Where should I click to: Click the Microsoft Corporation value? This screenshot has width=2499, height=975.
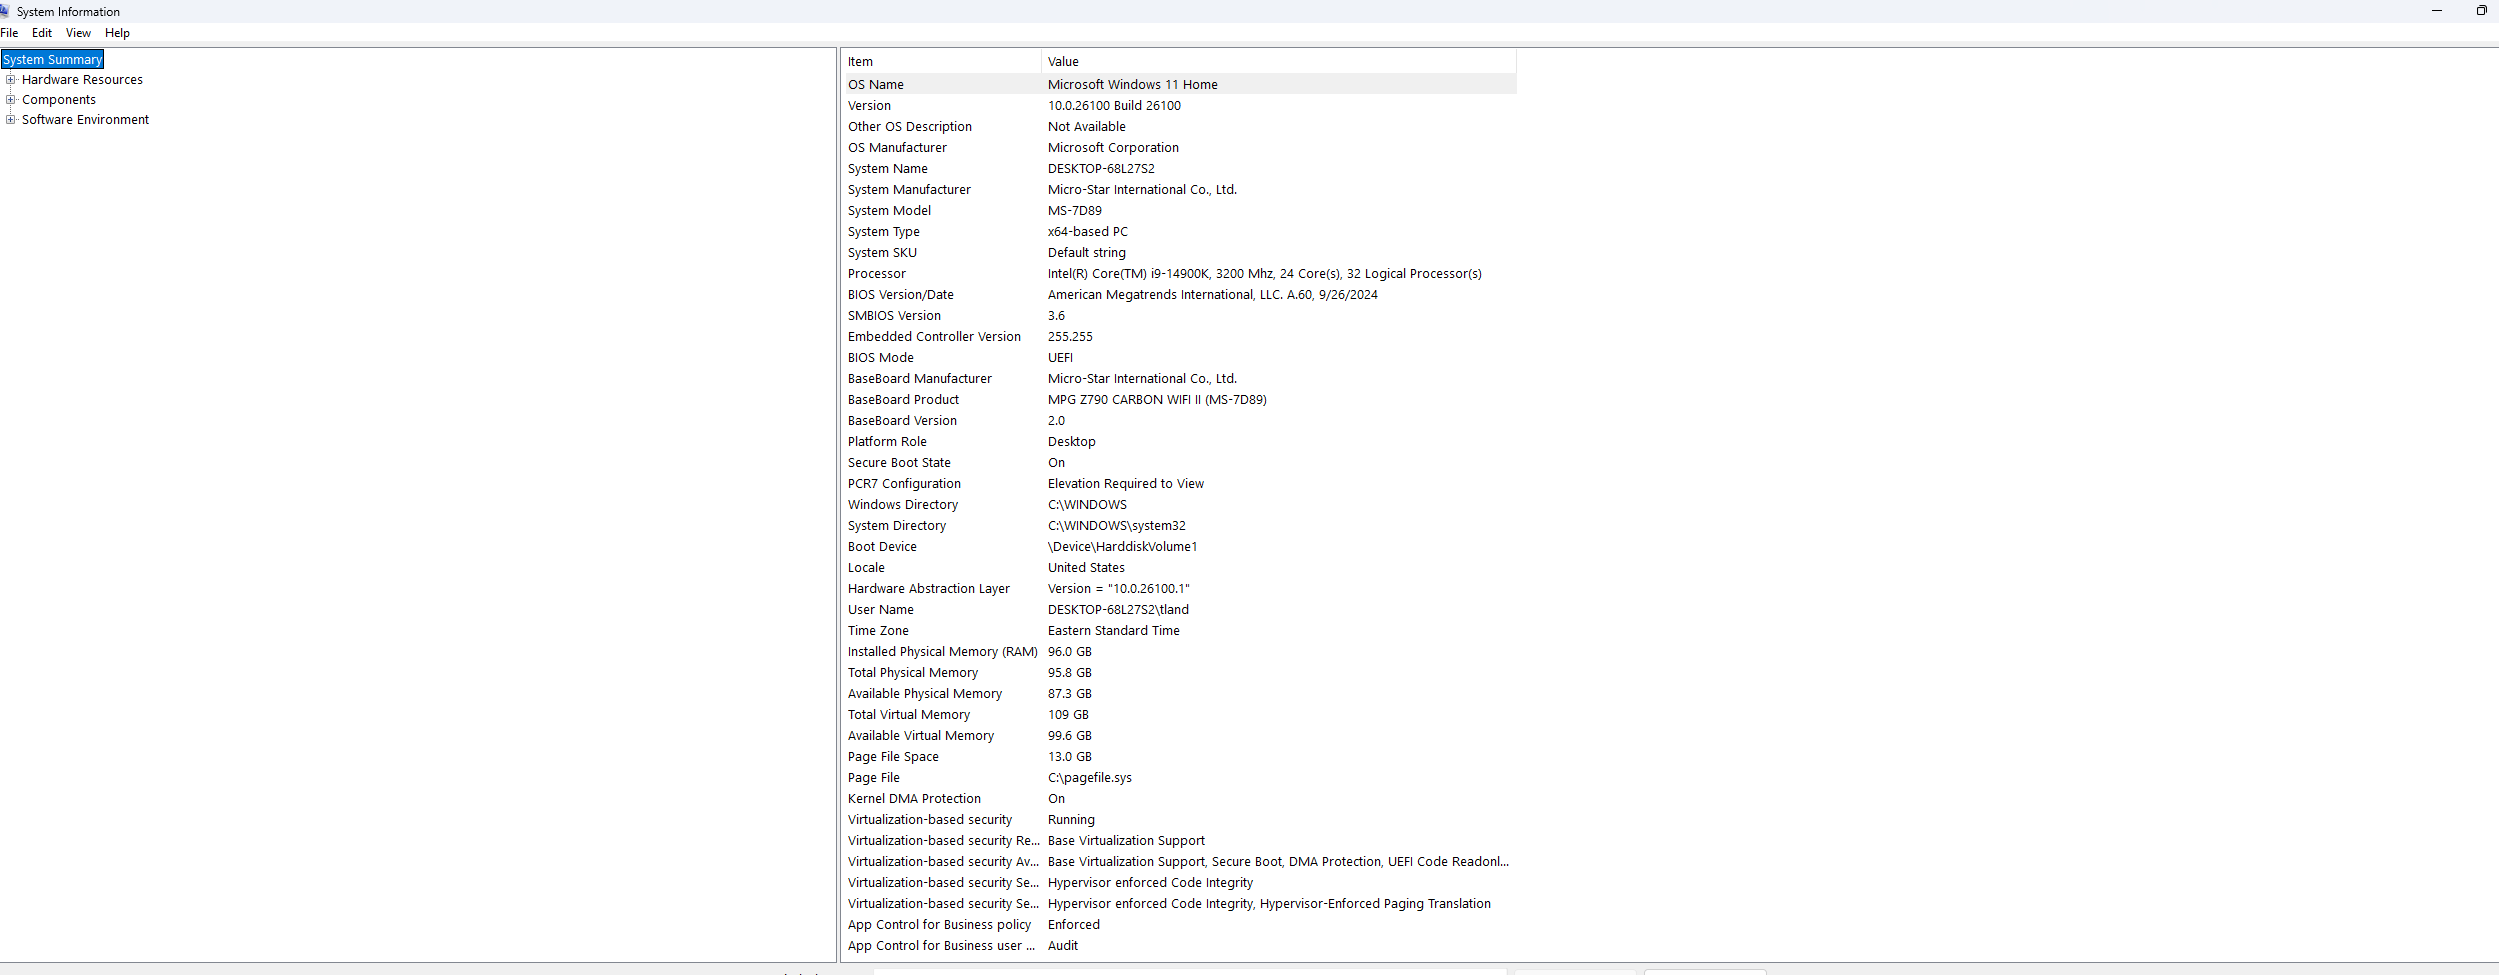1113,148
